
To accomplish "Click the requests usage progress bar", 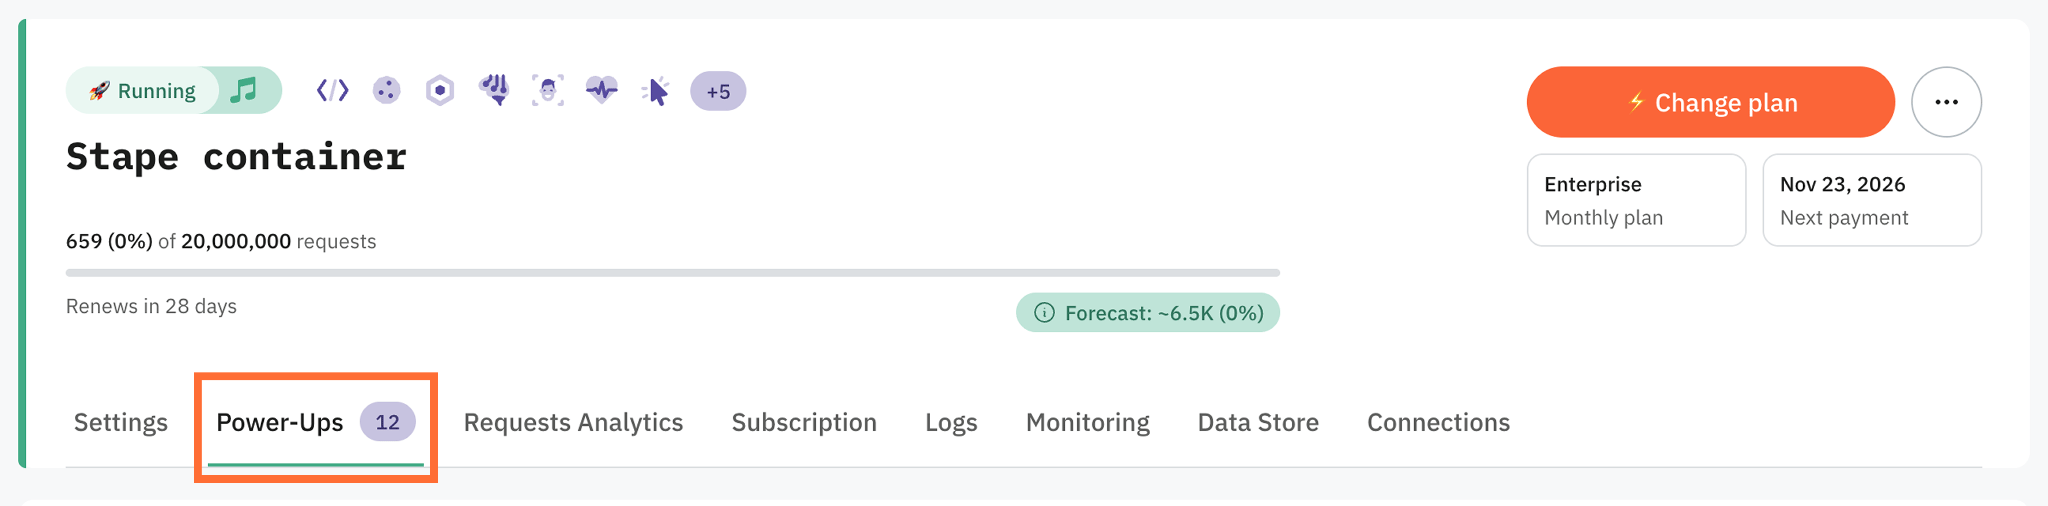I will pos(673,272).
